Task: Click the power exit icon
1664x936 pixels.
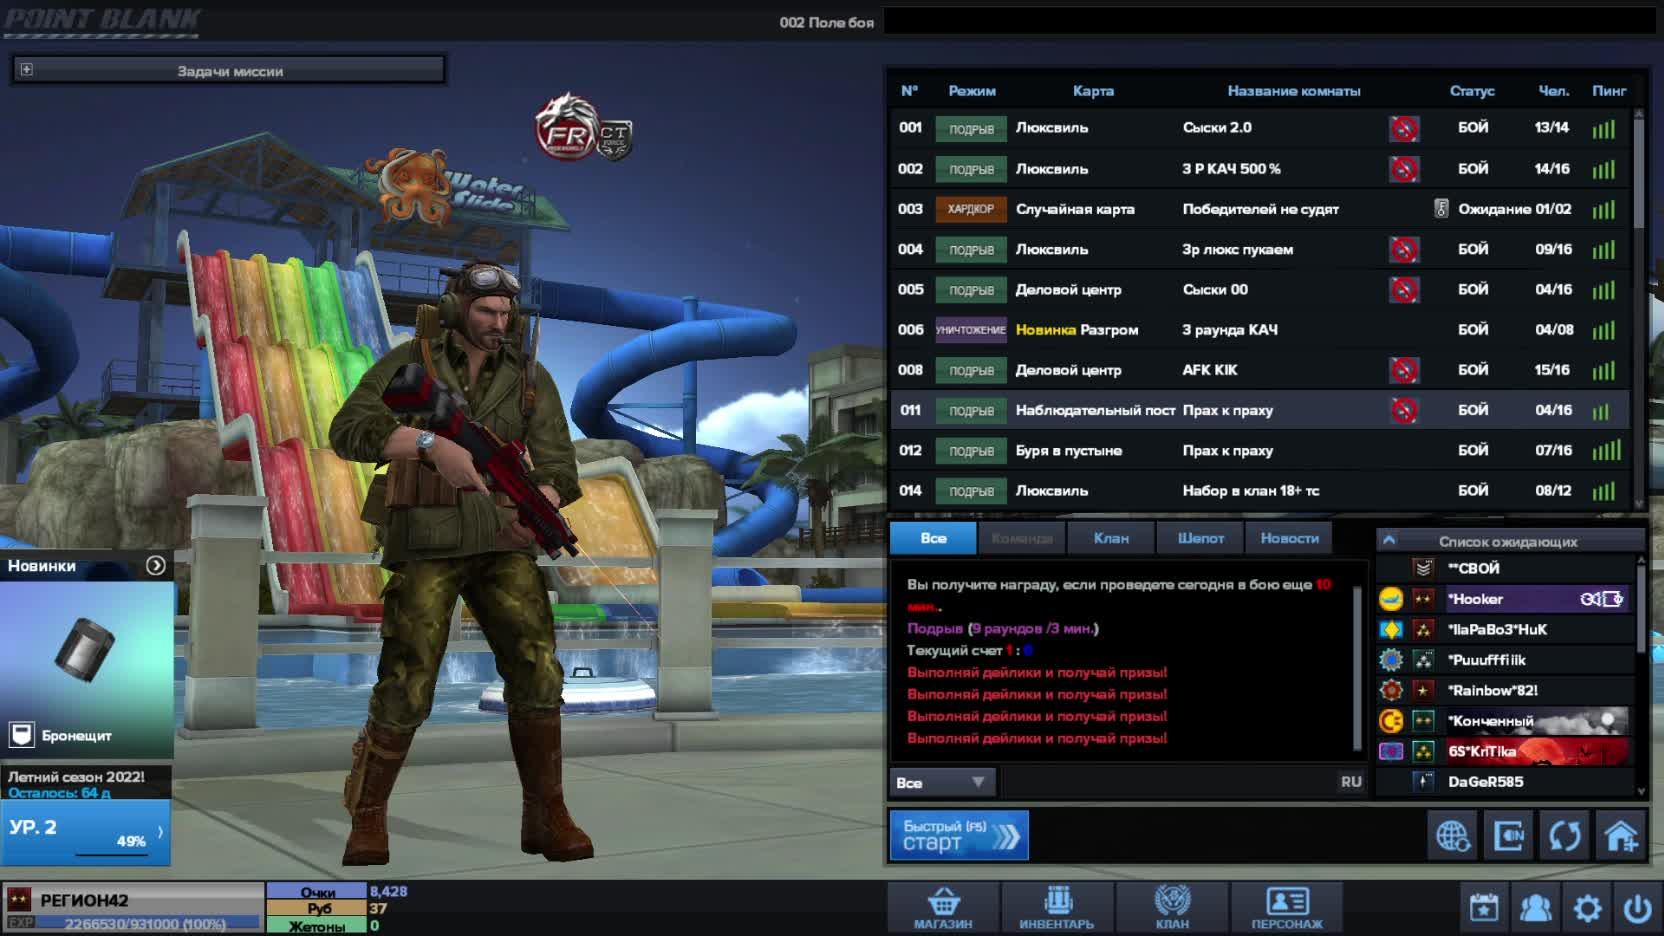Action: click(1637, 908)
